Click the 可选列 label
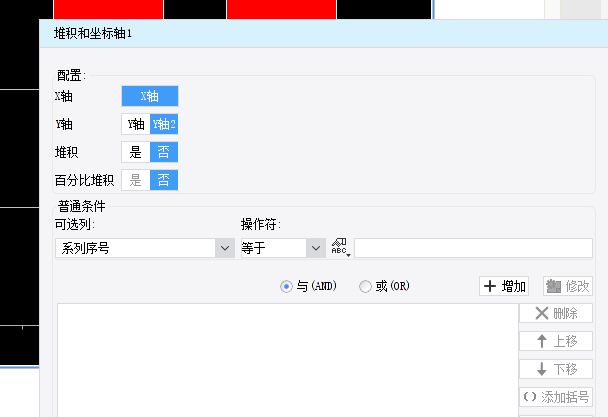The width and height of the screenshot is (608, 417). click(x=75, y=224)
